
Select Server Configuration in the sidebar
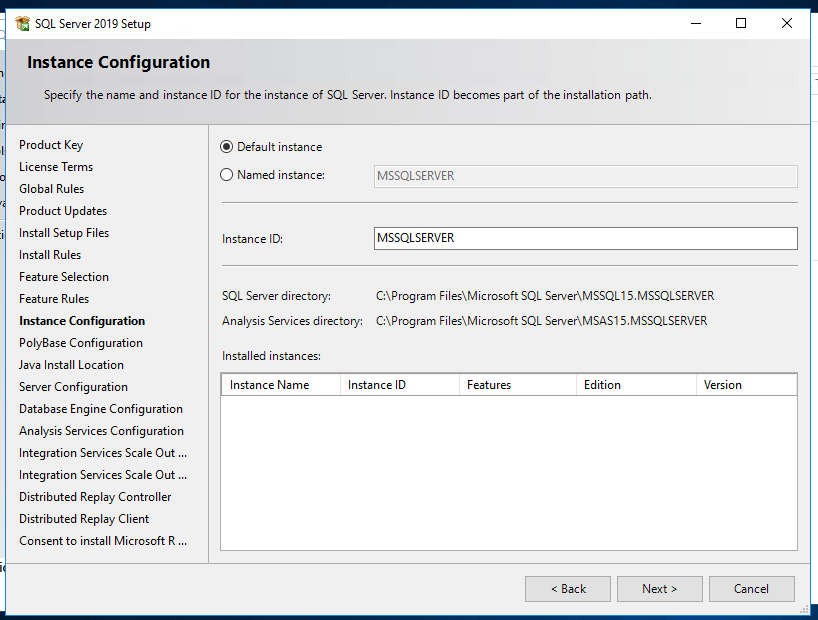coord(74,387)
